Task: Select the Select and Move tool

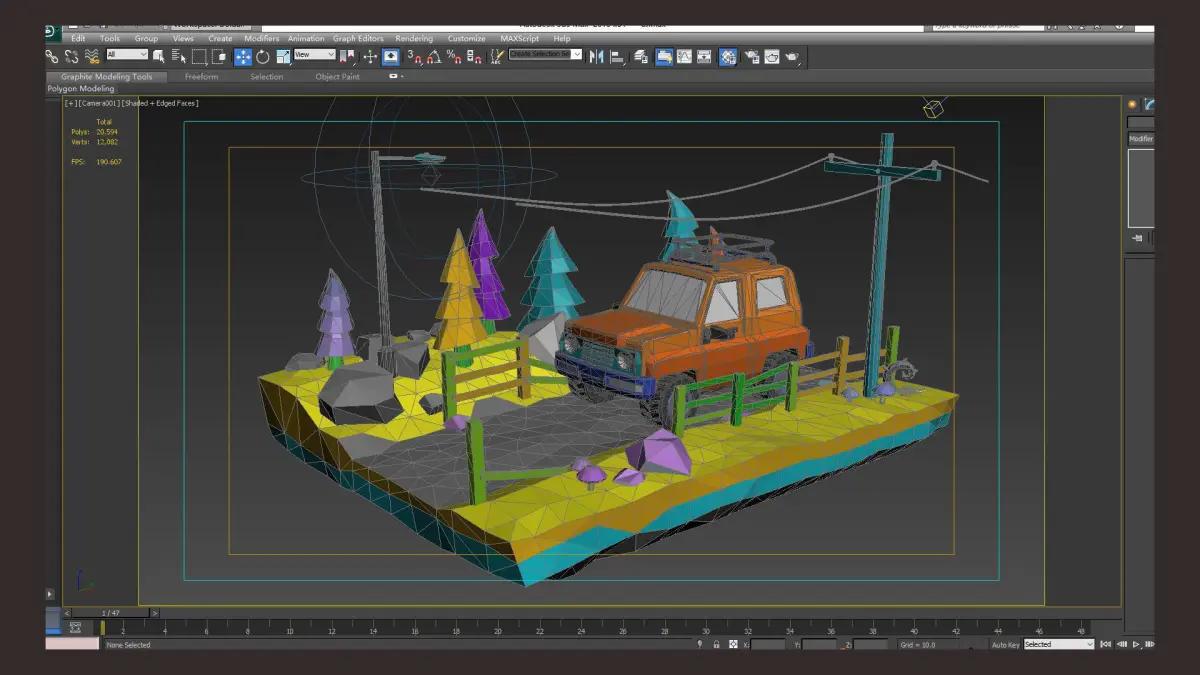Action: coord(243,57)
